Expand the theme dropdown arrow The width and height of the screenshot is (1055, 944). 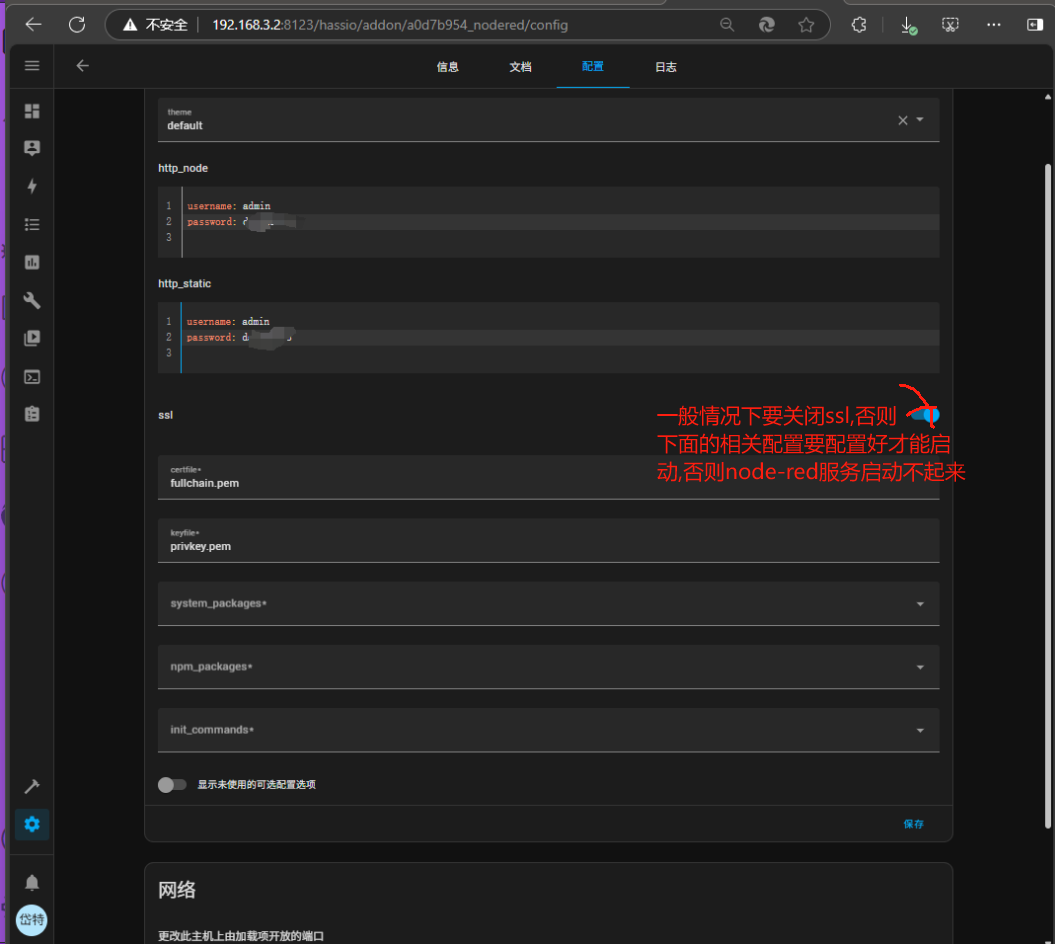coord(920,120)
